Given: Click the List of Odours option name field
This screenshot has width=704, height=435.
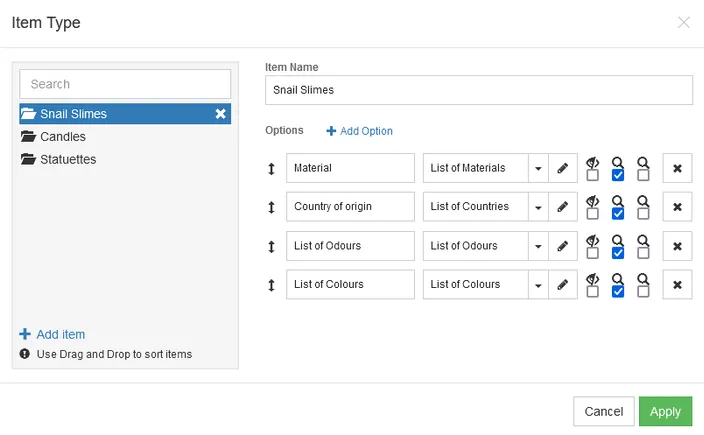Looking at the screenshot, I should coord(350,246).
